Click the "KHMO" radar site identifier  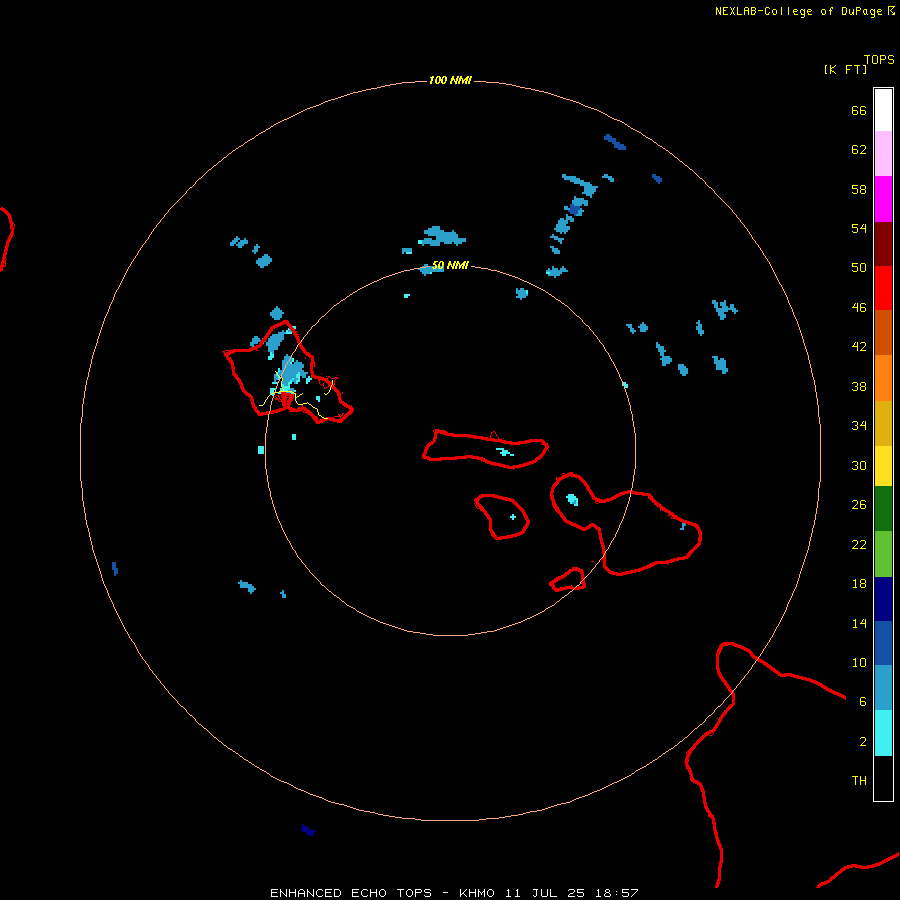(x=476, y=893)
